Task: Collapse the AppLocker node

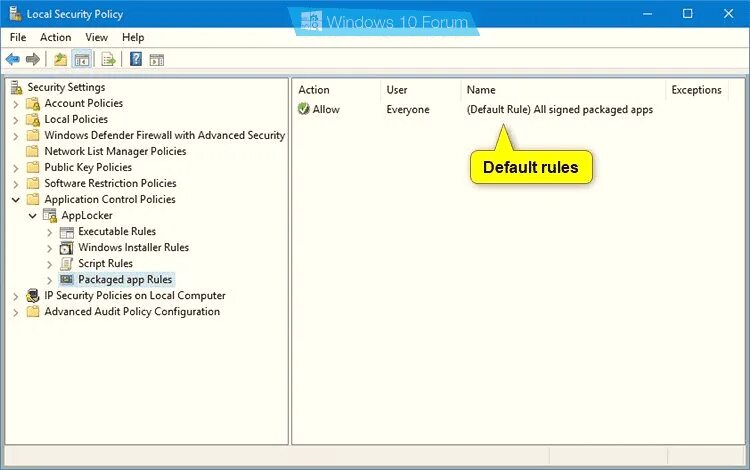Action: point(33,216)
